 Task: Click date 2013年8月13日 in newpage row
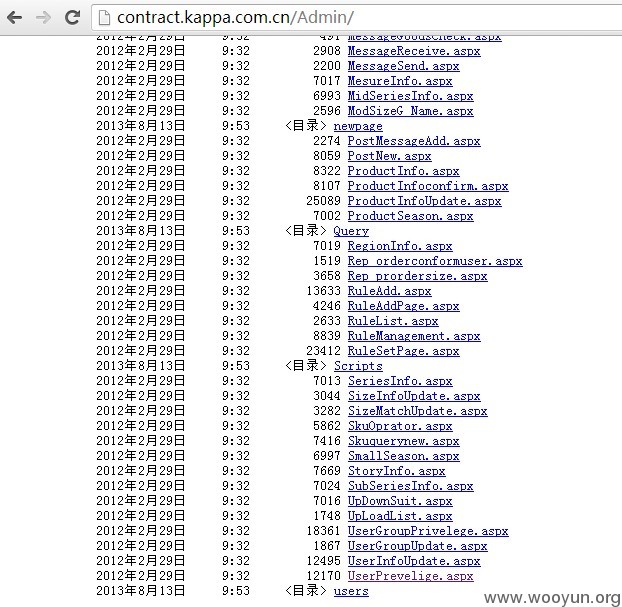[140, 126]
